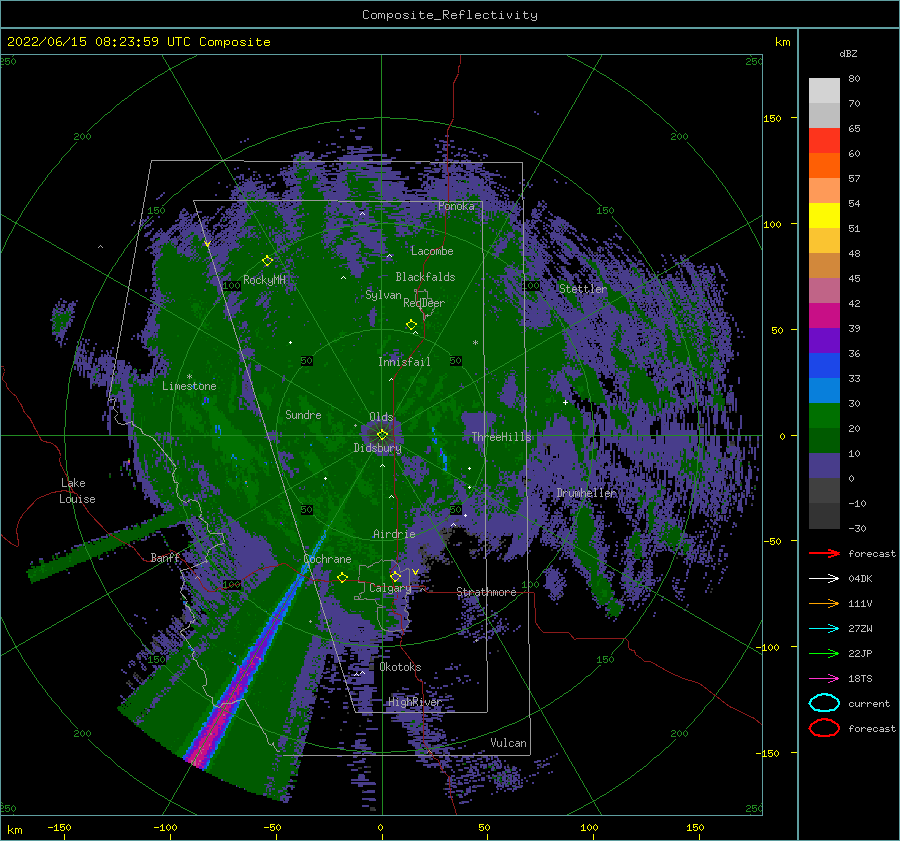This screenshot has width=900, height=841.
Task: Click the Didsbury label
Action: pos(377,448)
